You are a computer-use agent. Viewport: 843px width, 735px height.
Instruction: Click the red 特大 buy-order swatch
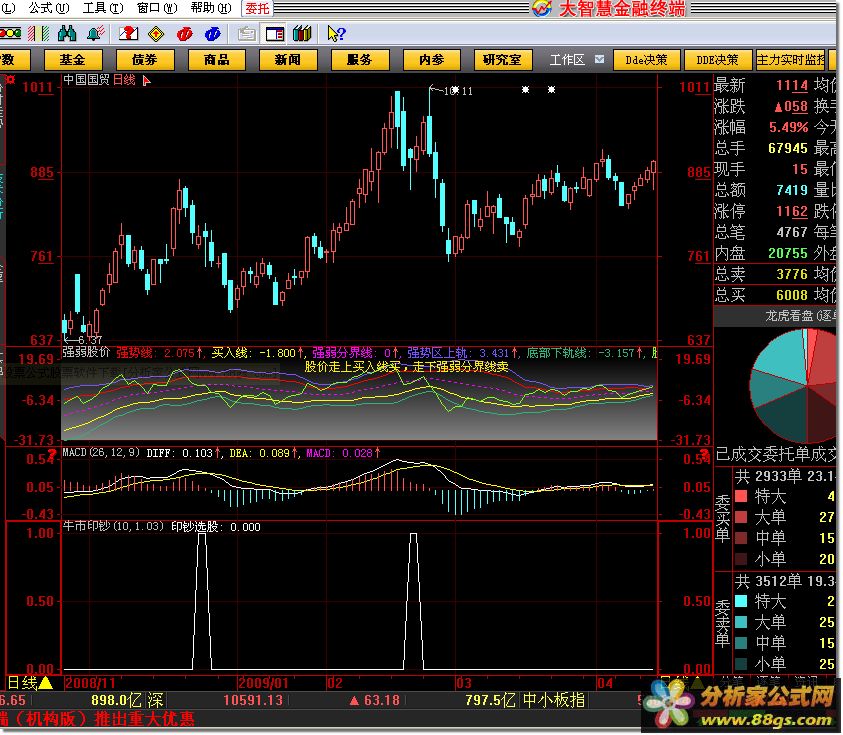pos(741,496)
